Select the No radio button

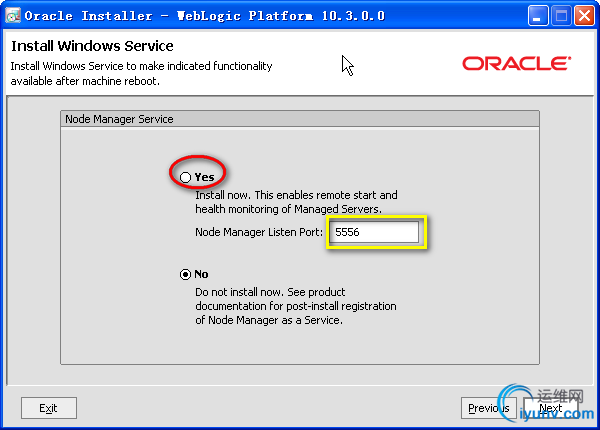coord(186,274)
